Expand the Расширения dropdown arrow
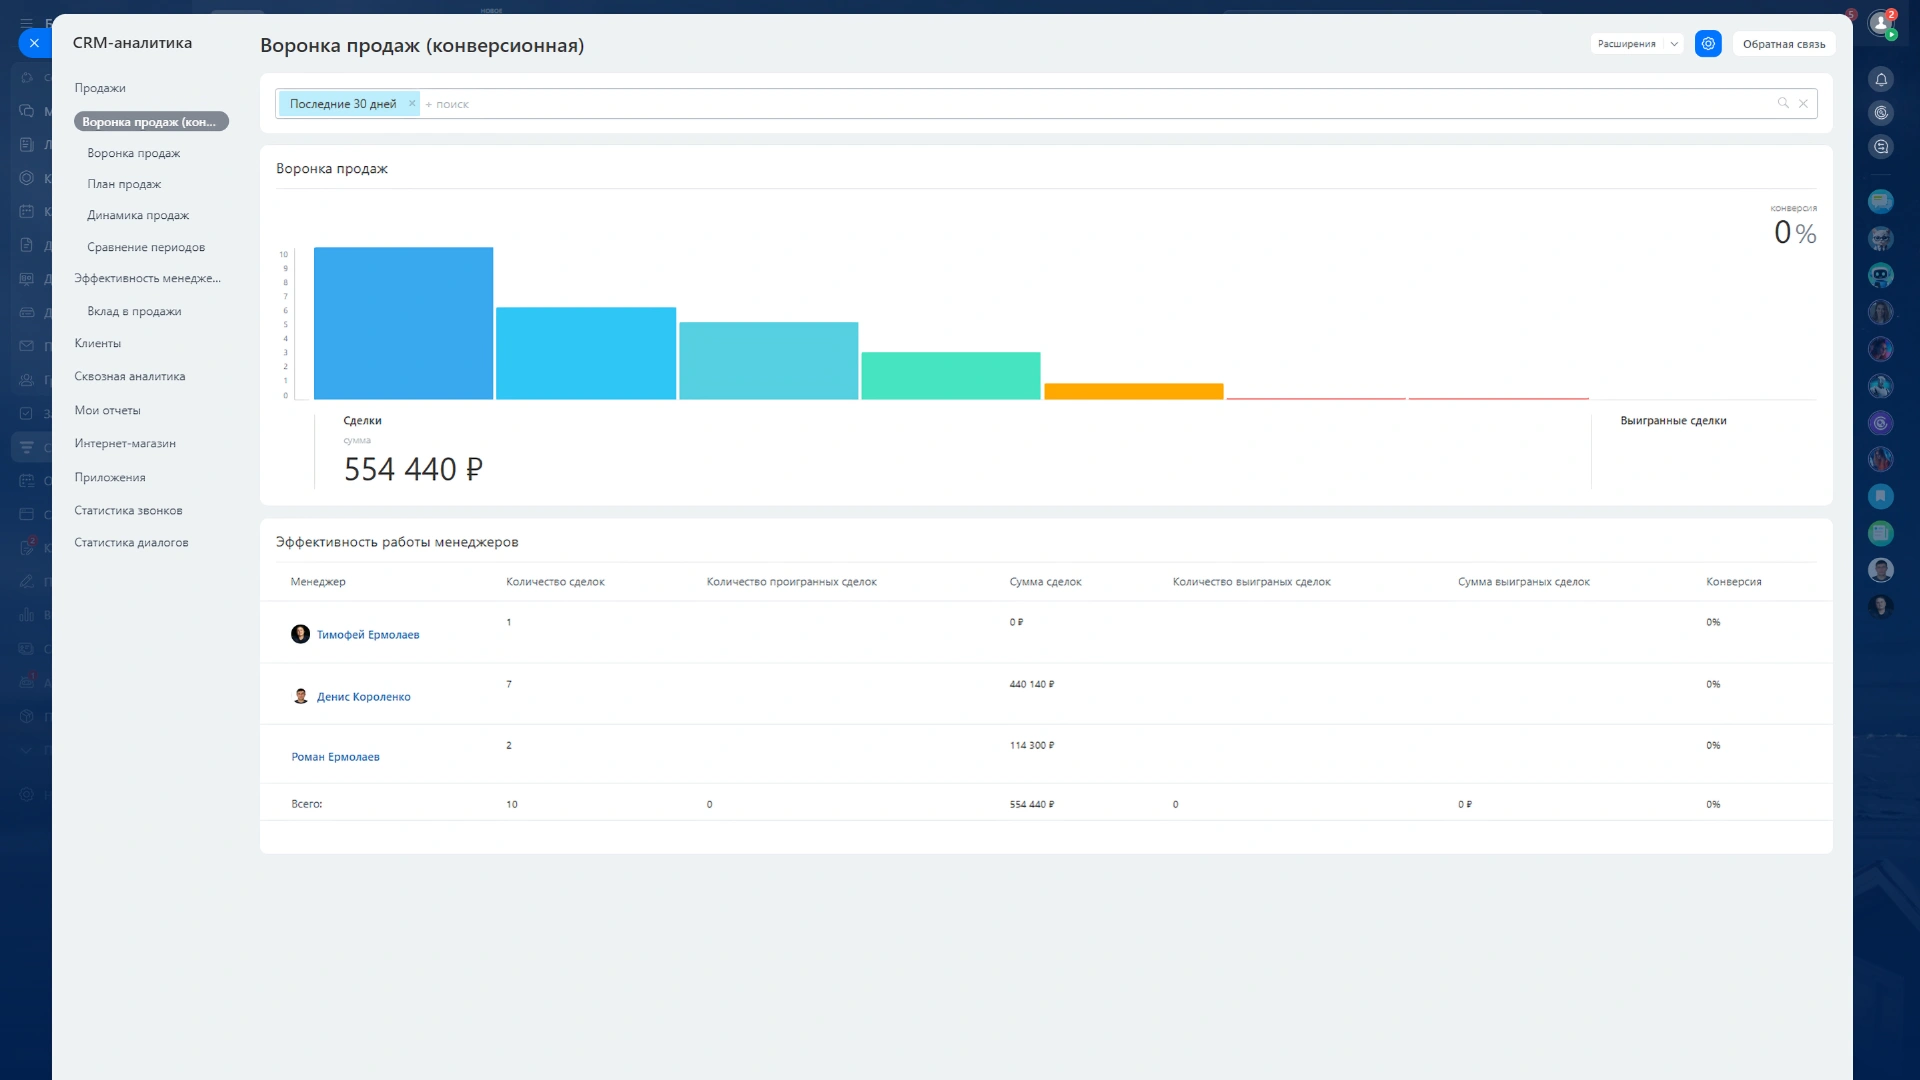Image resolution: width=1920 pixels, height=1080 pixels. 1674,44
